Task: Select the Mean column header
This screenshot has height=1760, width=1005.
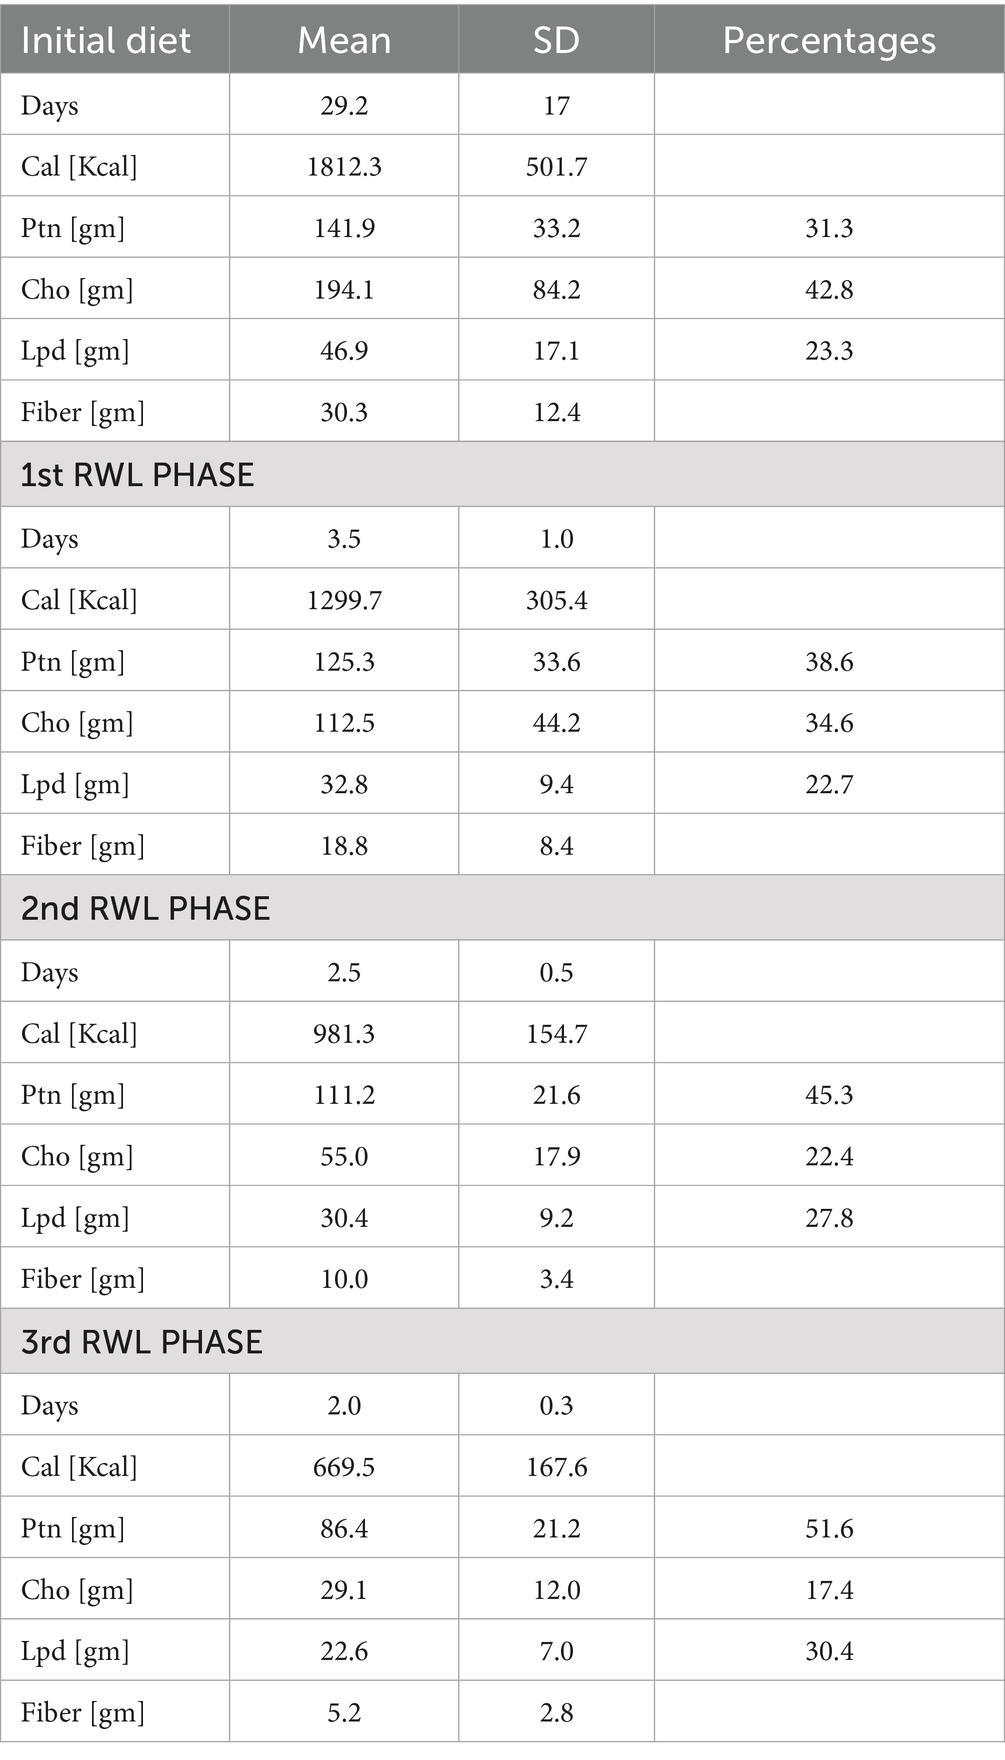Action: [x=344, y=40]
